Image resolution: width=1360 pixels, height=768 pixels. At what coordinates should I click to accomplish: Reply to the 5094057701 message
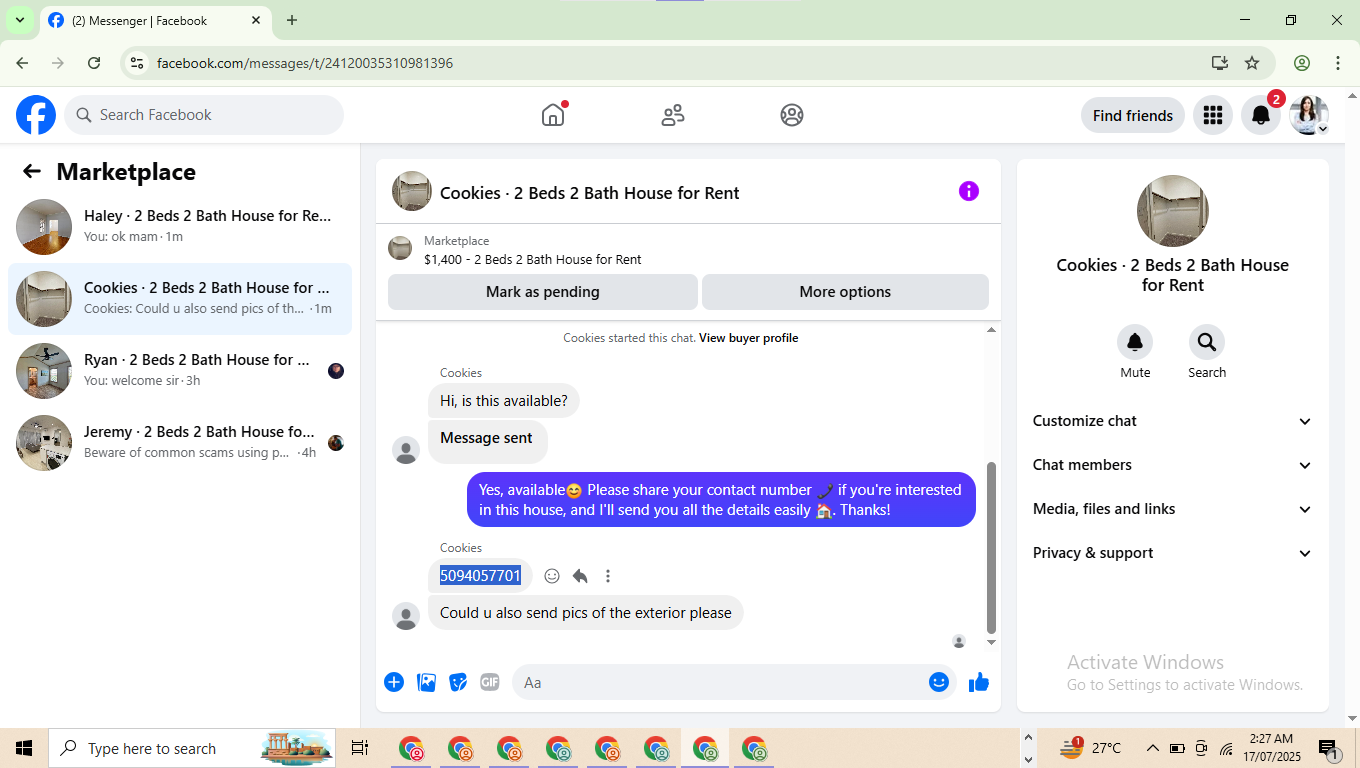coord(580,576)
